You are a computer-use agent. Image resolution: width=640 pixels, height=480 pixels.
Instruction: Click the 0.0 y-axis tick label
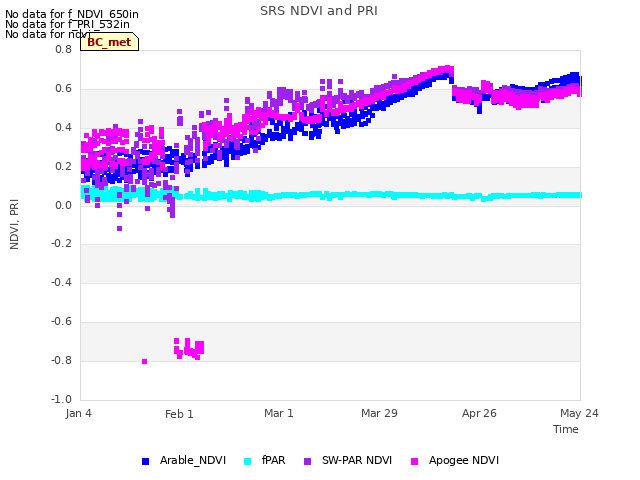point(63,205)
